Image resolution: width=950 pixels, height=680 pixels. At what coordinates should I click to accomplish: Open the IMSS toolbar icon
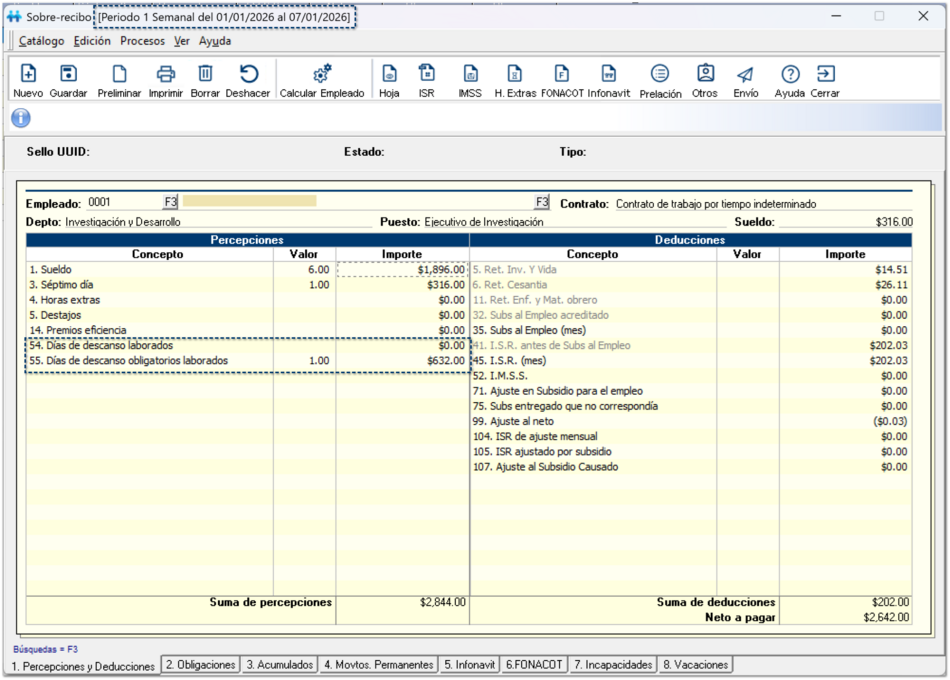coord(470,74)
